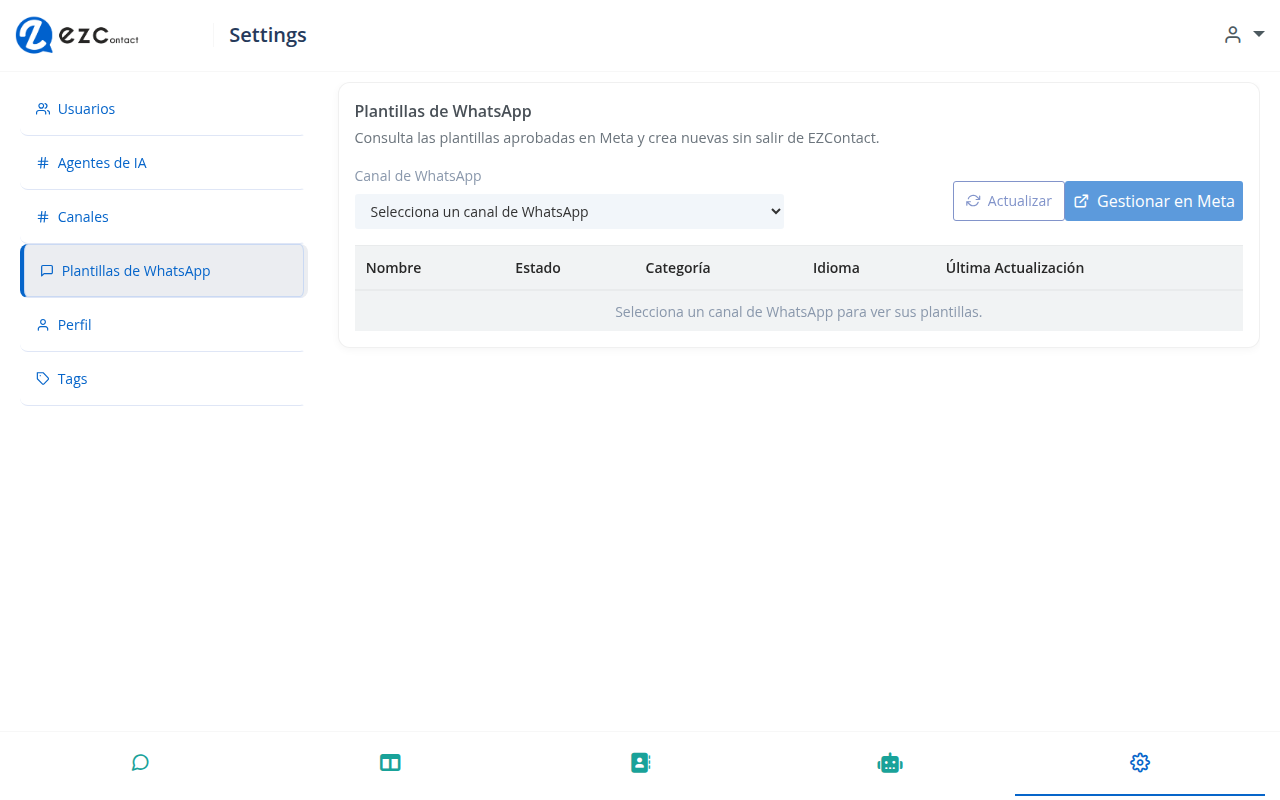Select the kanban board icon in bottom bar

pyautogui.click(x=390, y=762)
